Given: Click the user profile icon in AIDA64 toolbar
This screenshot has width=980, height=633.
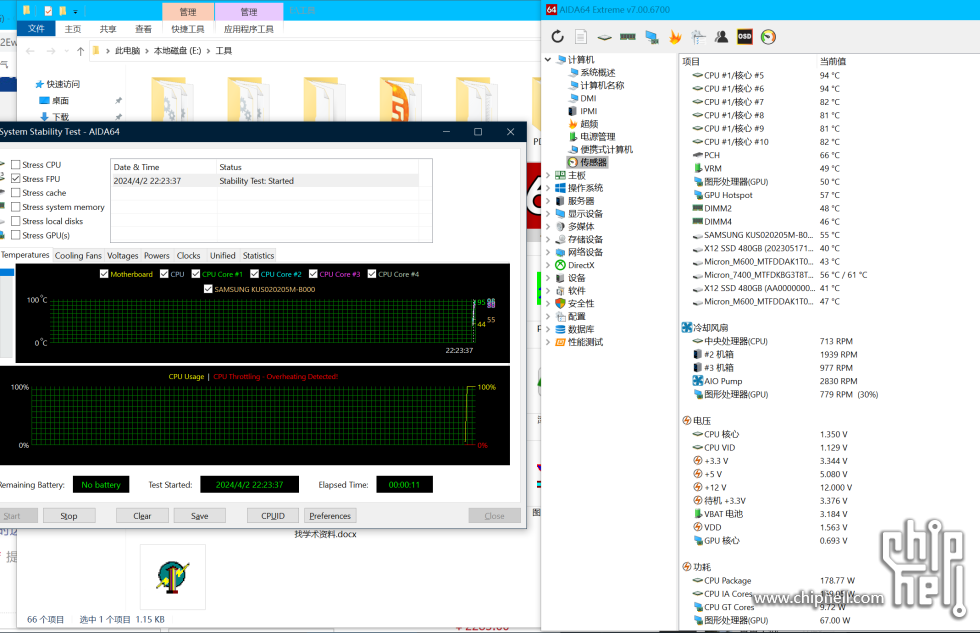Looking at the screenshot, I should point(721,37).
